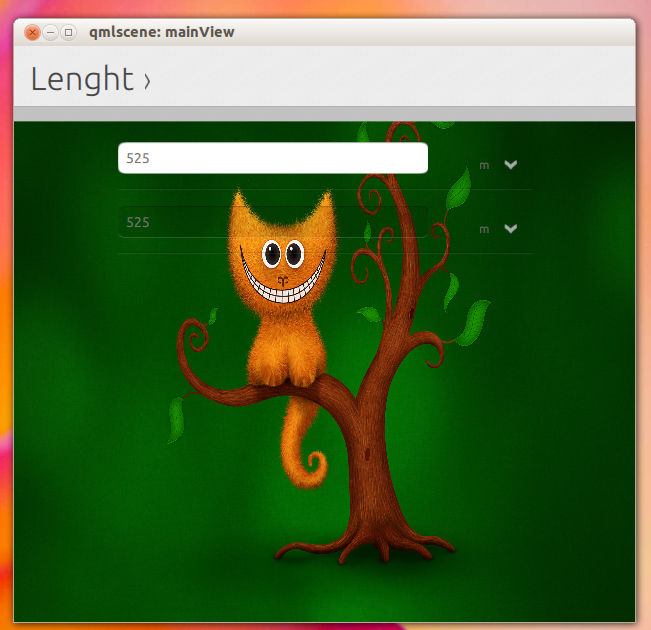651x630 pixels.
Task: Focus the top white input field with 525
Action: pyautogui.click(x=273, y=158)
